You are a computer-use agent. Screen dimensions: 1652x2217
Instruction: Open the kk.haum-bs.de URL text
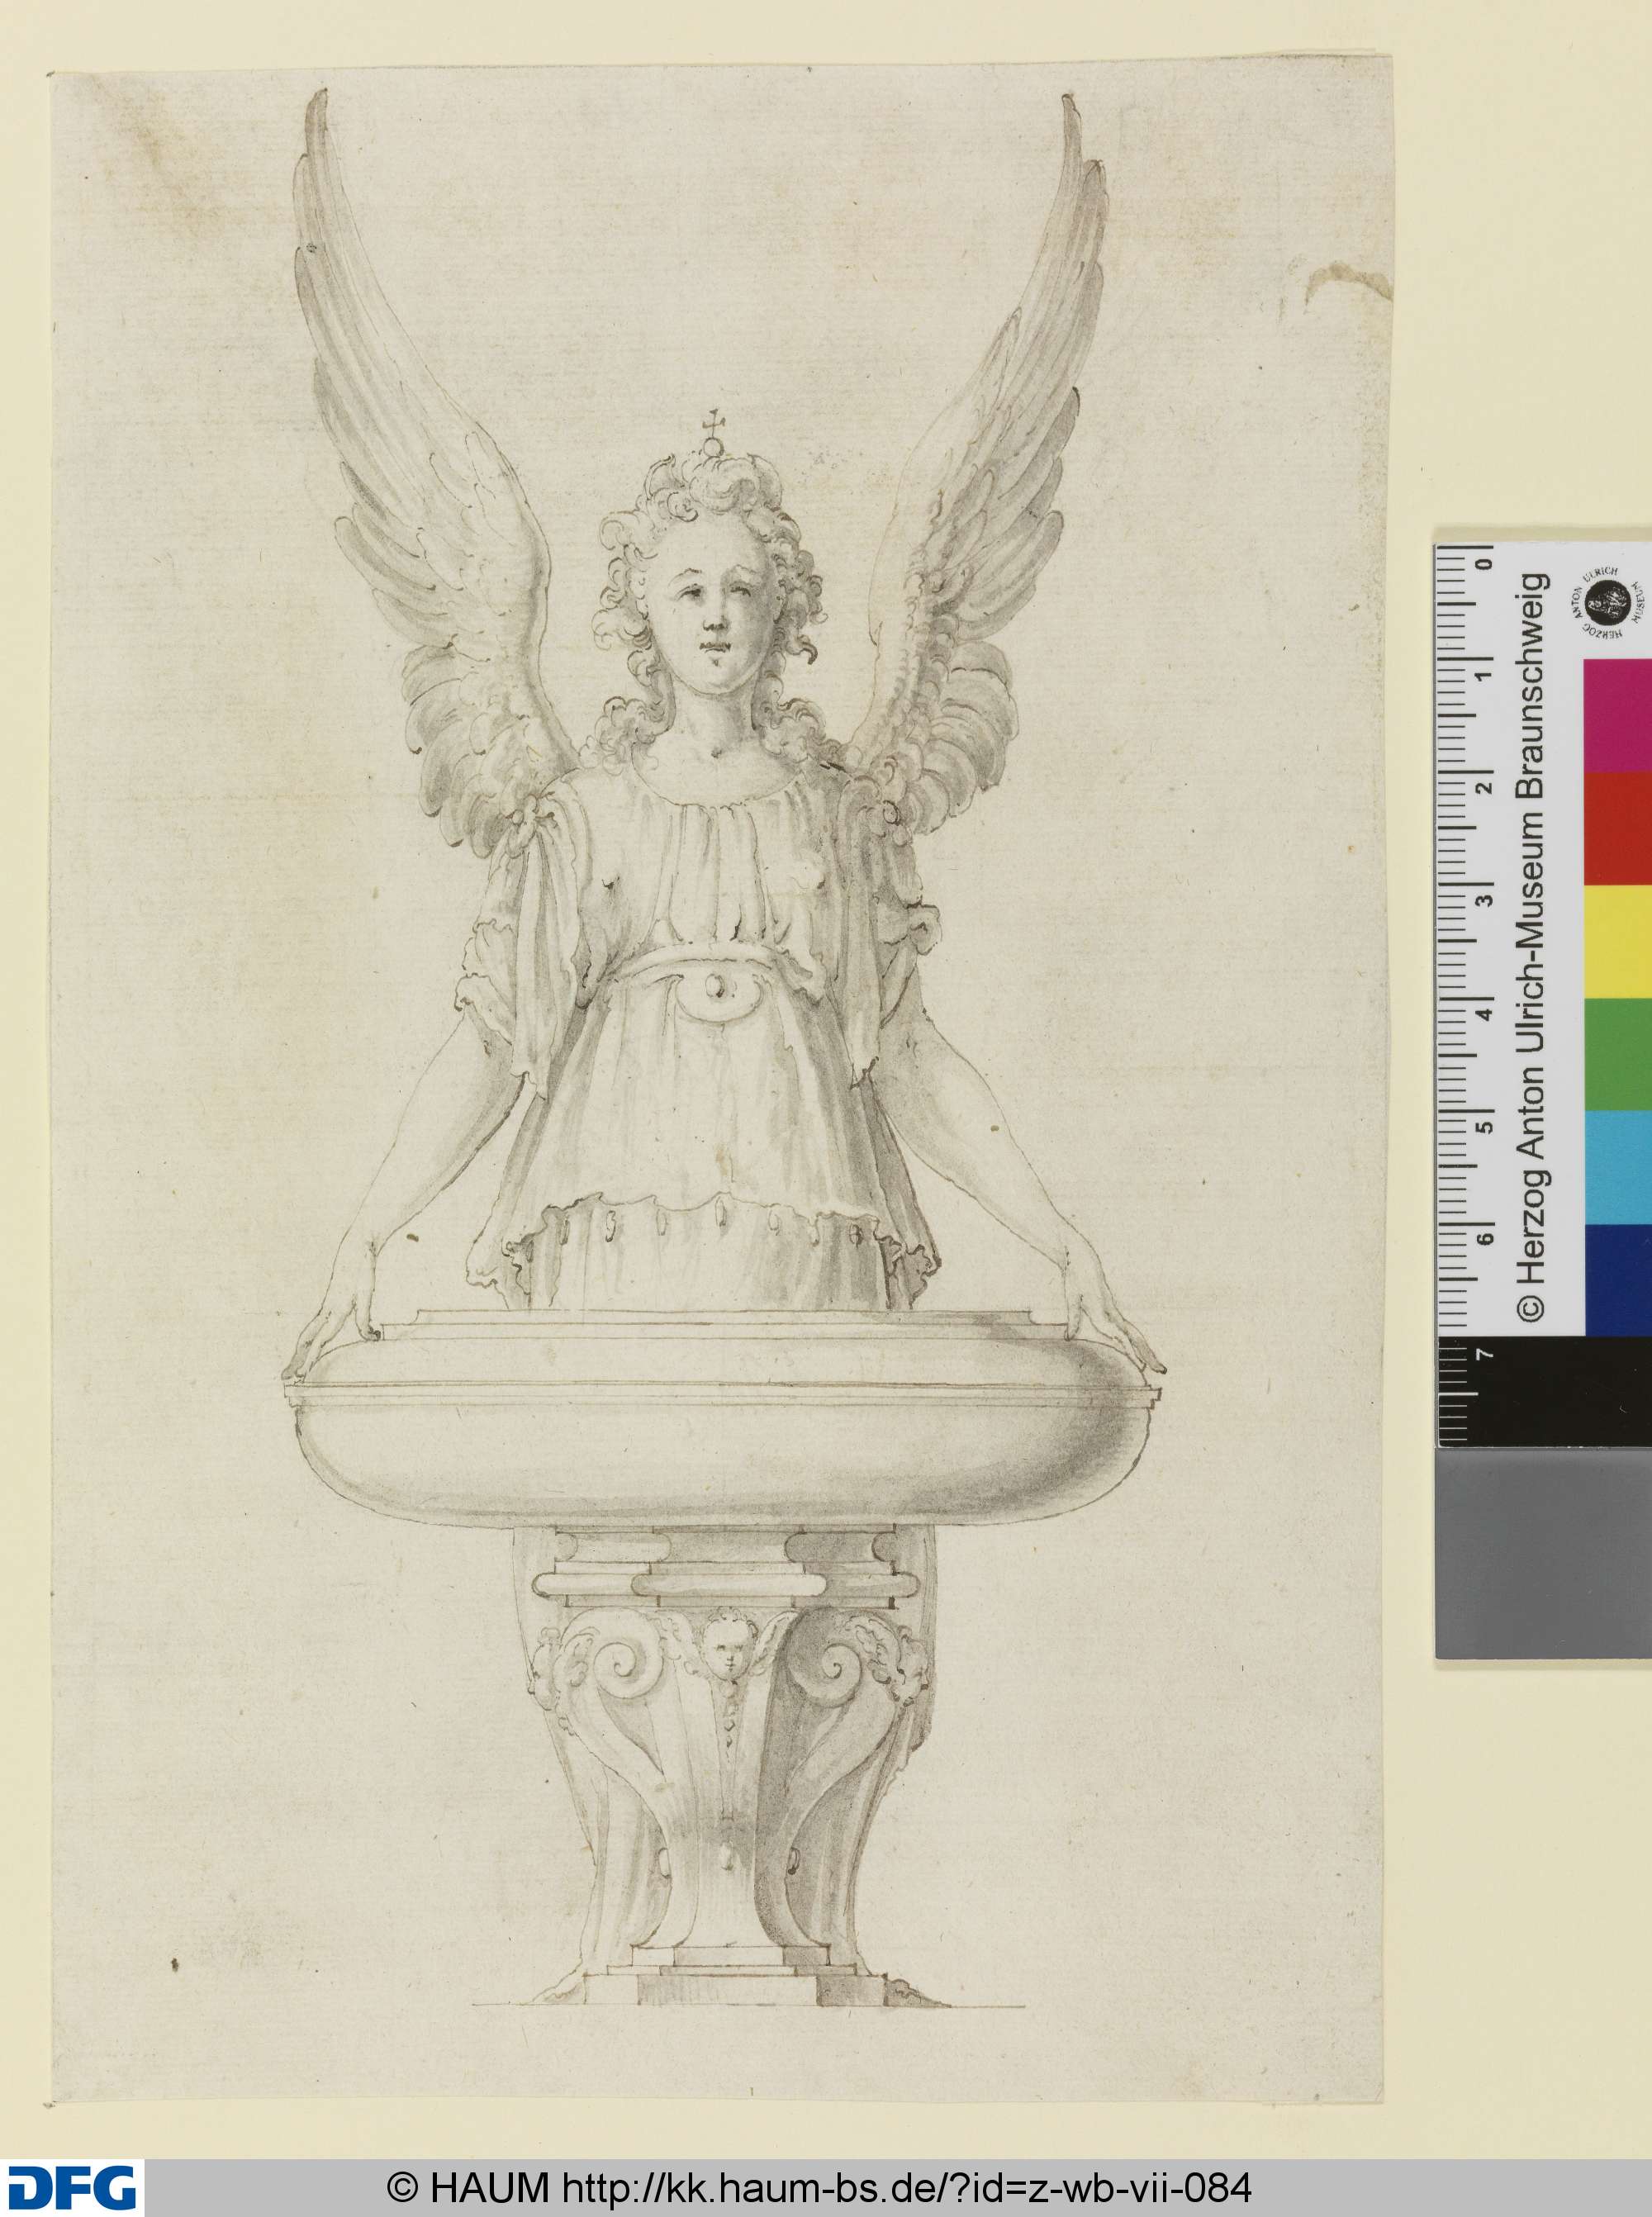click(x=907, y=2187)
